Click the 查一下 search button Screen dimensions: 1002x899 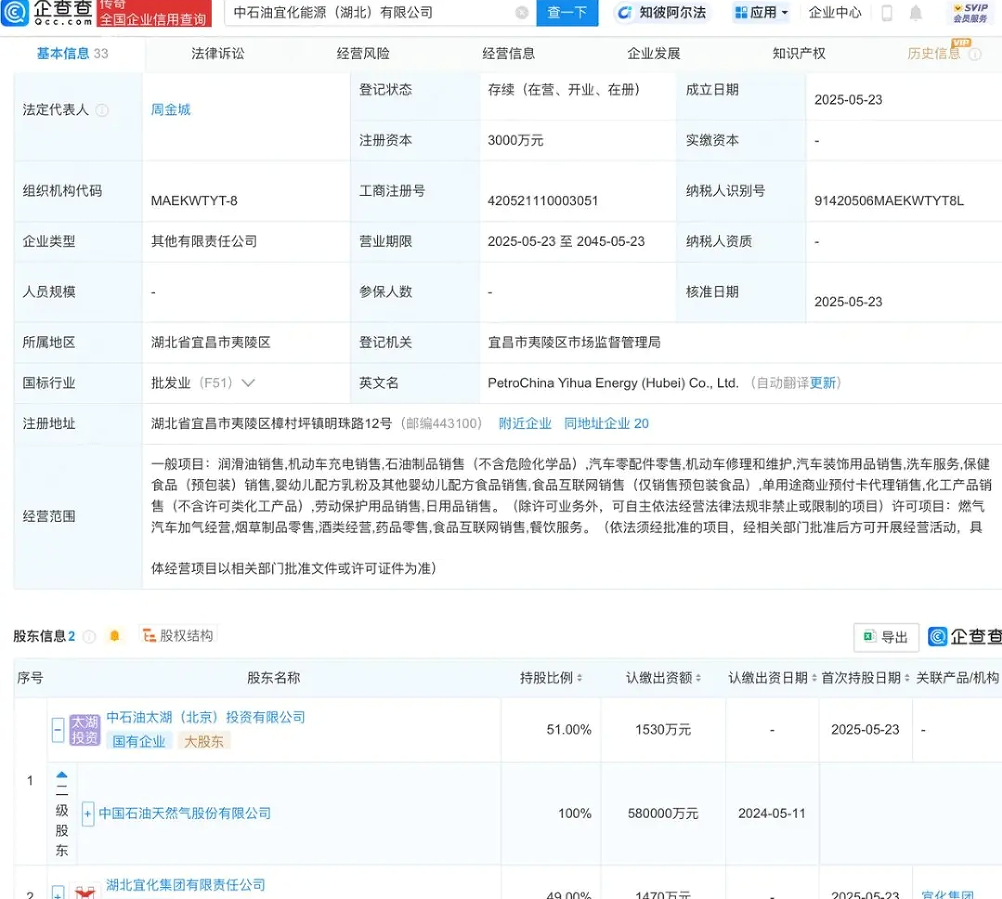567,13
